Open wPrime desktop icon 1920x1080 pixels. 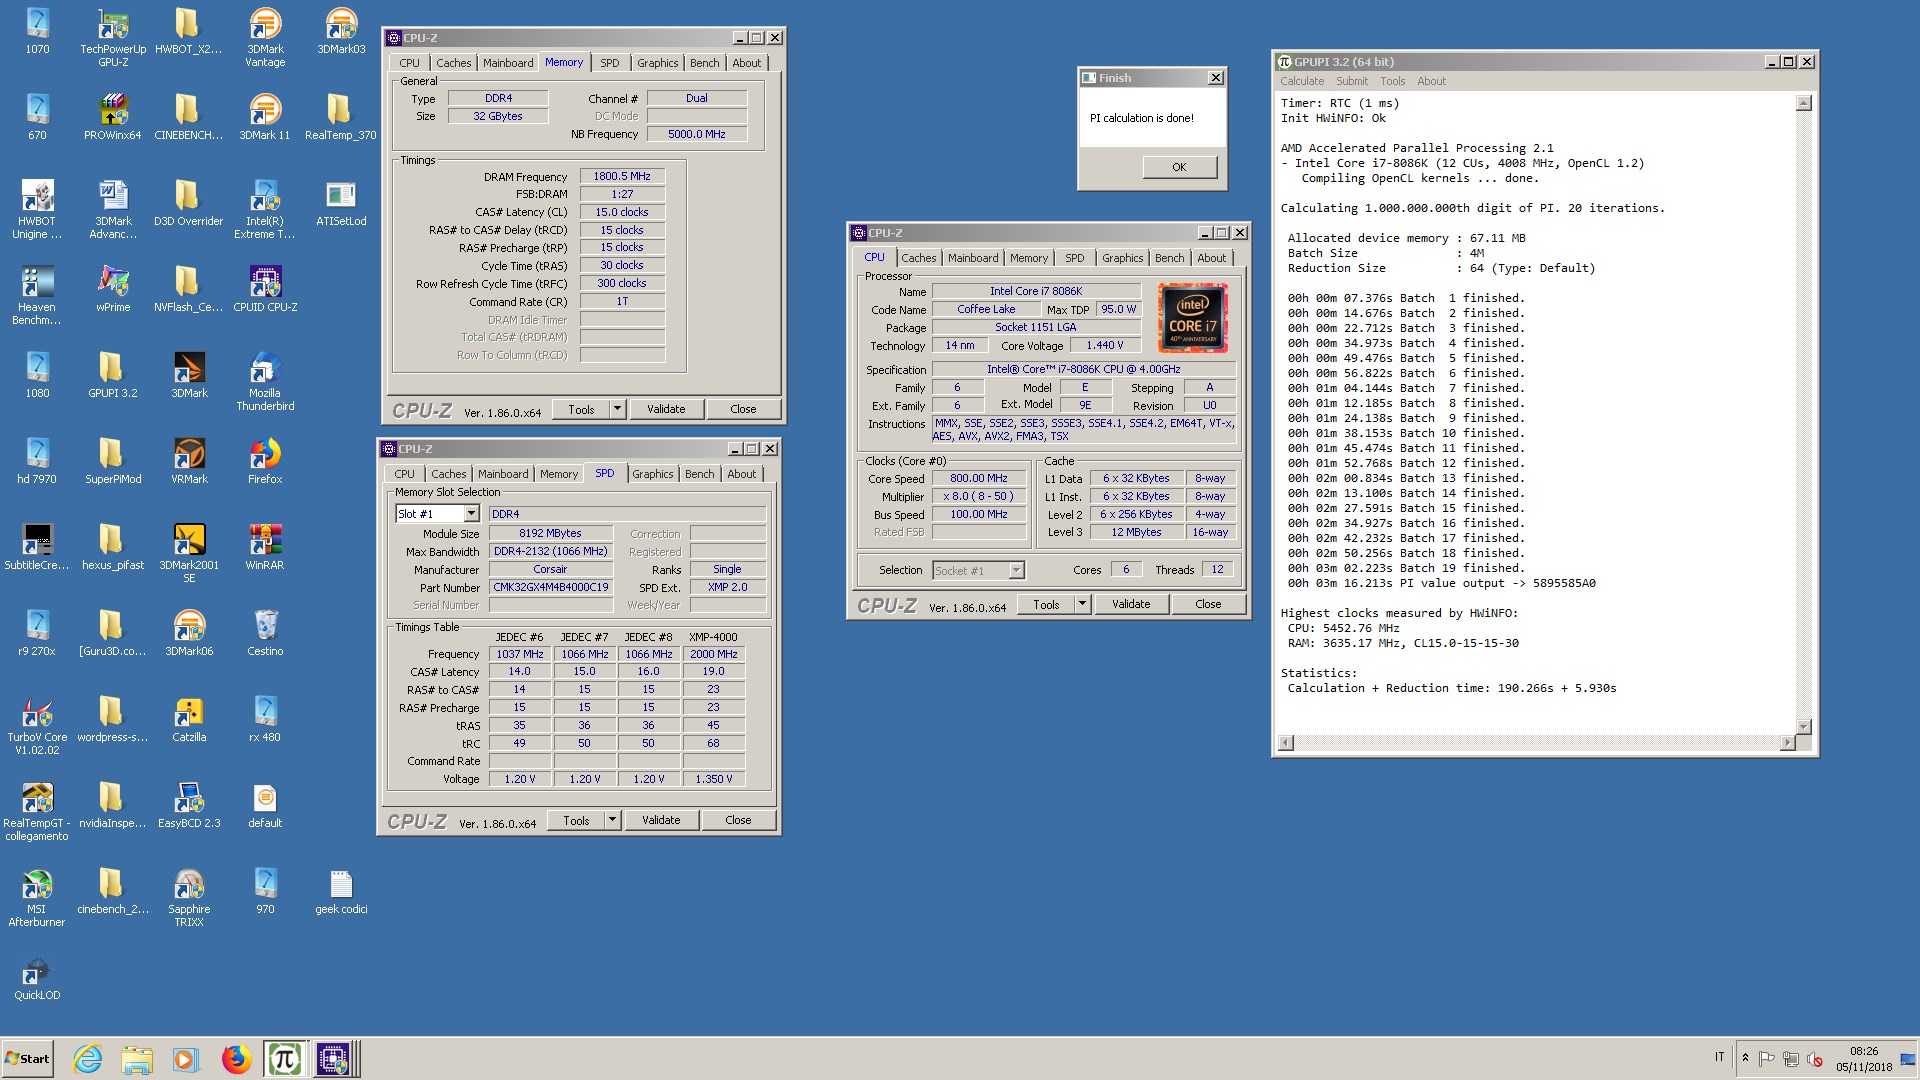(x=113, y=290)
